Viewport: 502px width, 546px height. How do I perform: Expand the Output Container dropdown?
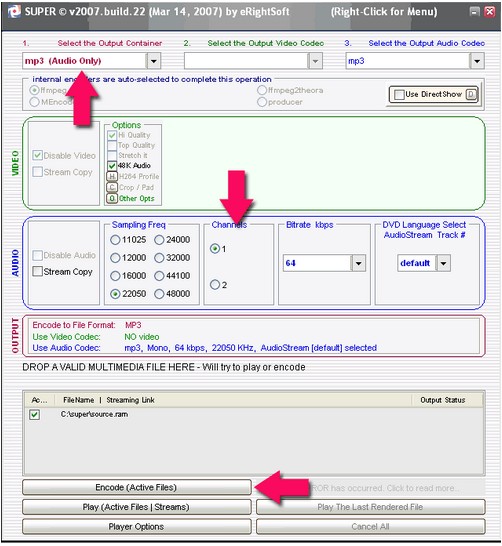(154, 61)
